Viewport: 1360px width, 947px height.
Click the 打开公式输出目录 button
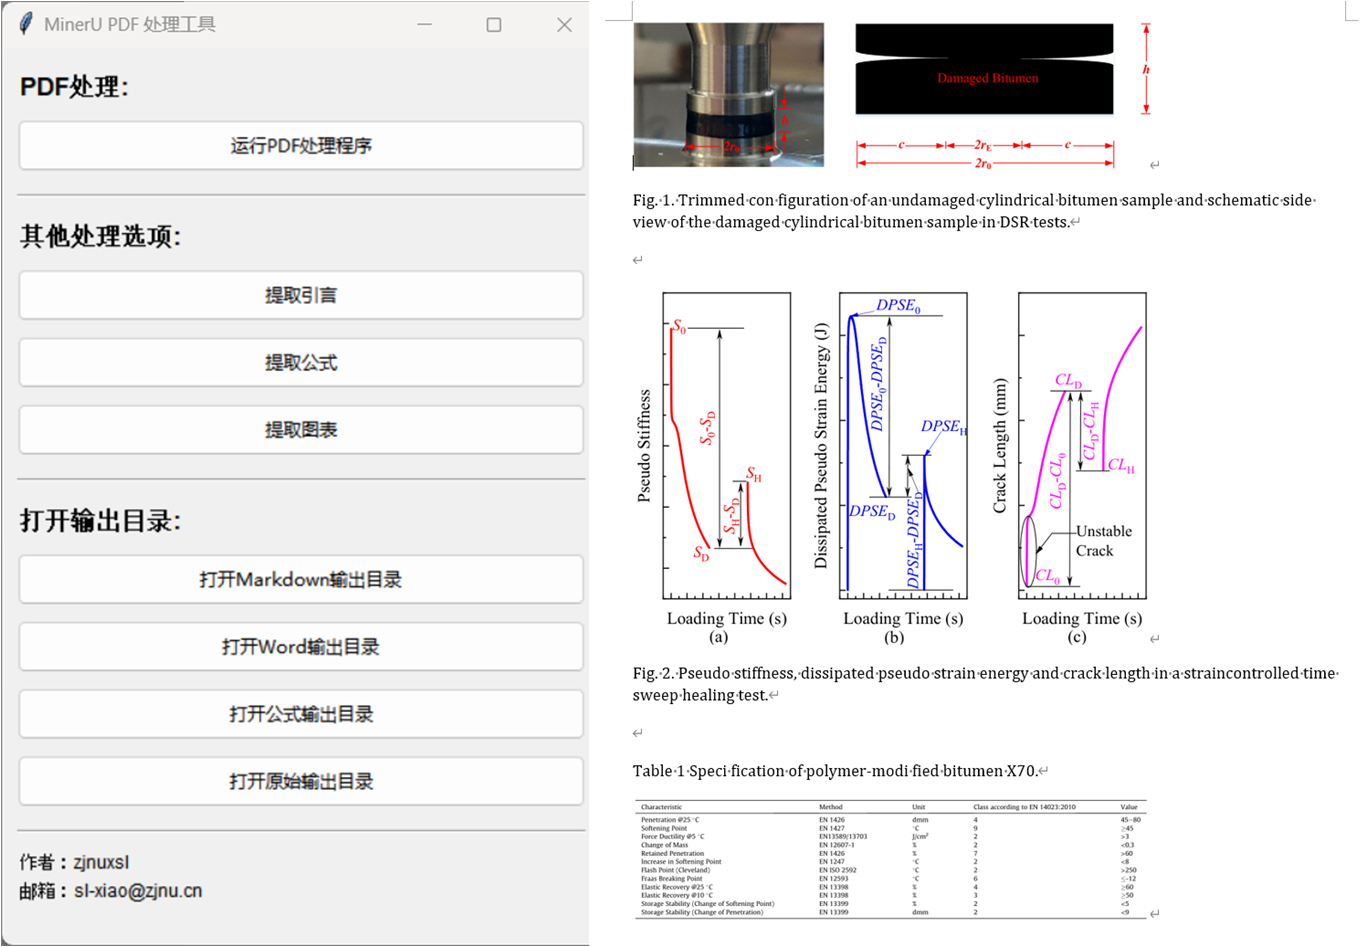pyautogui.click(x=301, y=714)
